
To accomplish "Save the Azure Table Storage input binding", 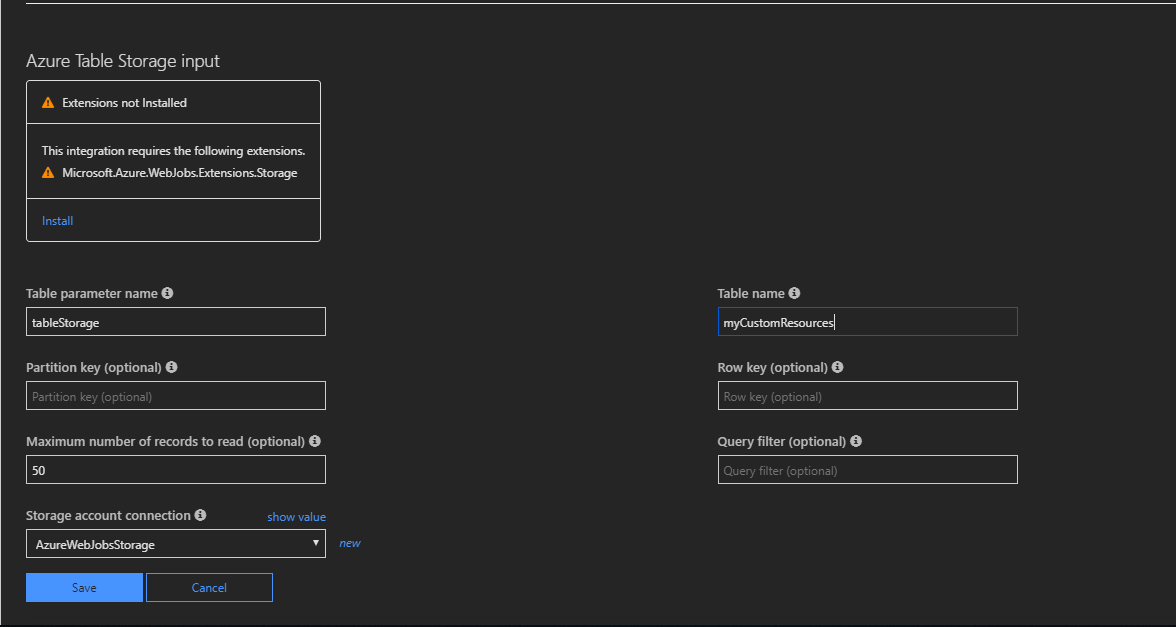I will coord(84,587).
